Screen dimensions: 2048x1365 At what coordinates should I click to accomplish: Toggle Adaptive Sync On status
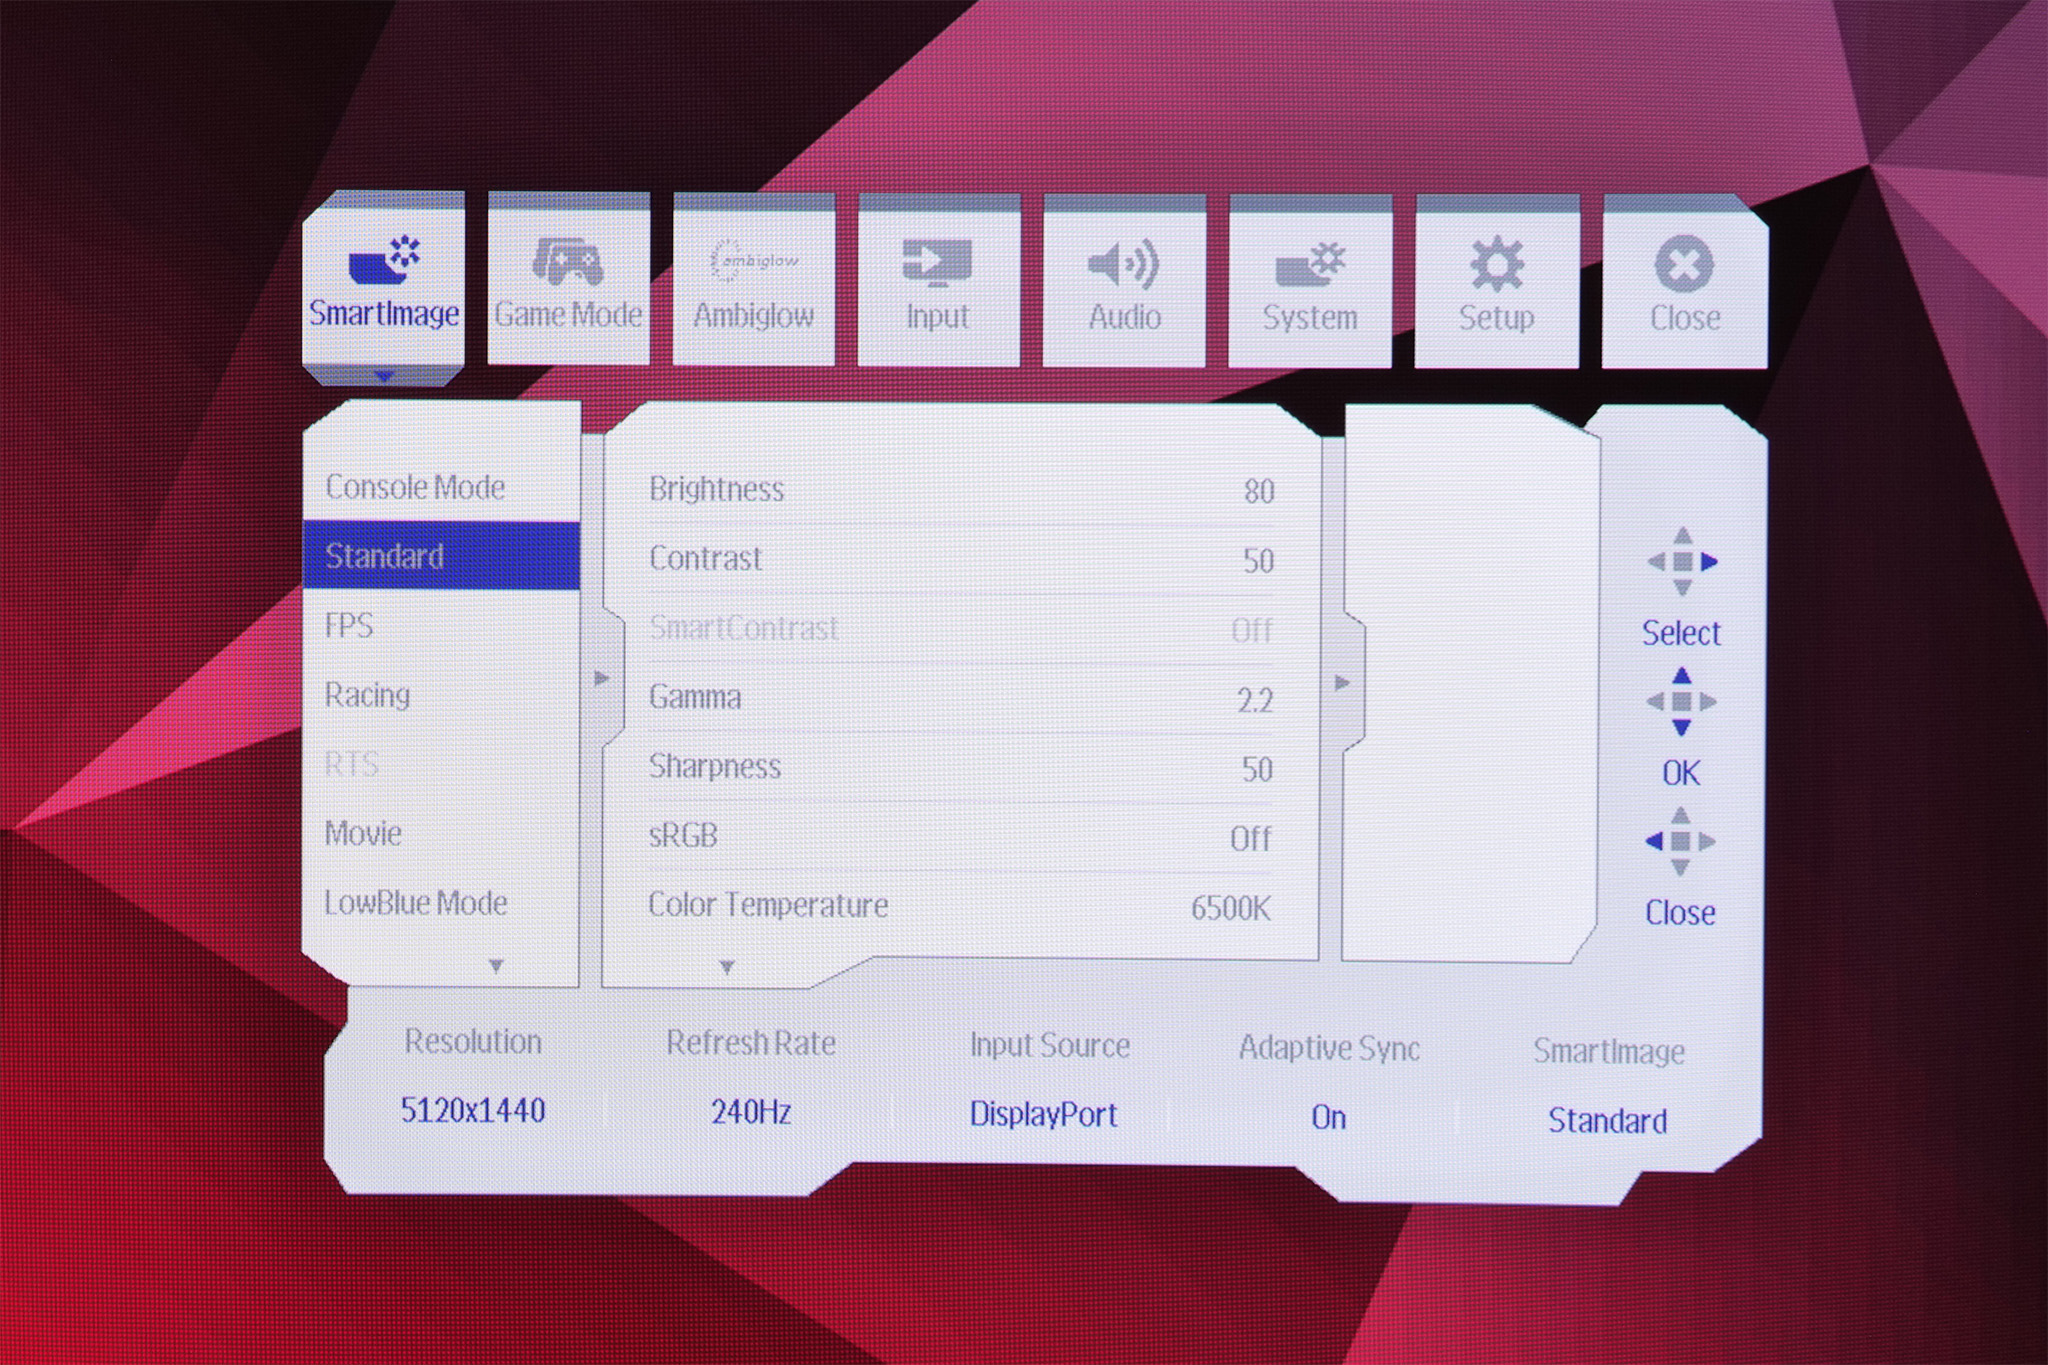(1328, 1116)
